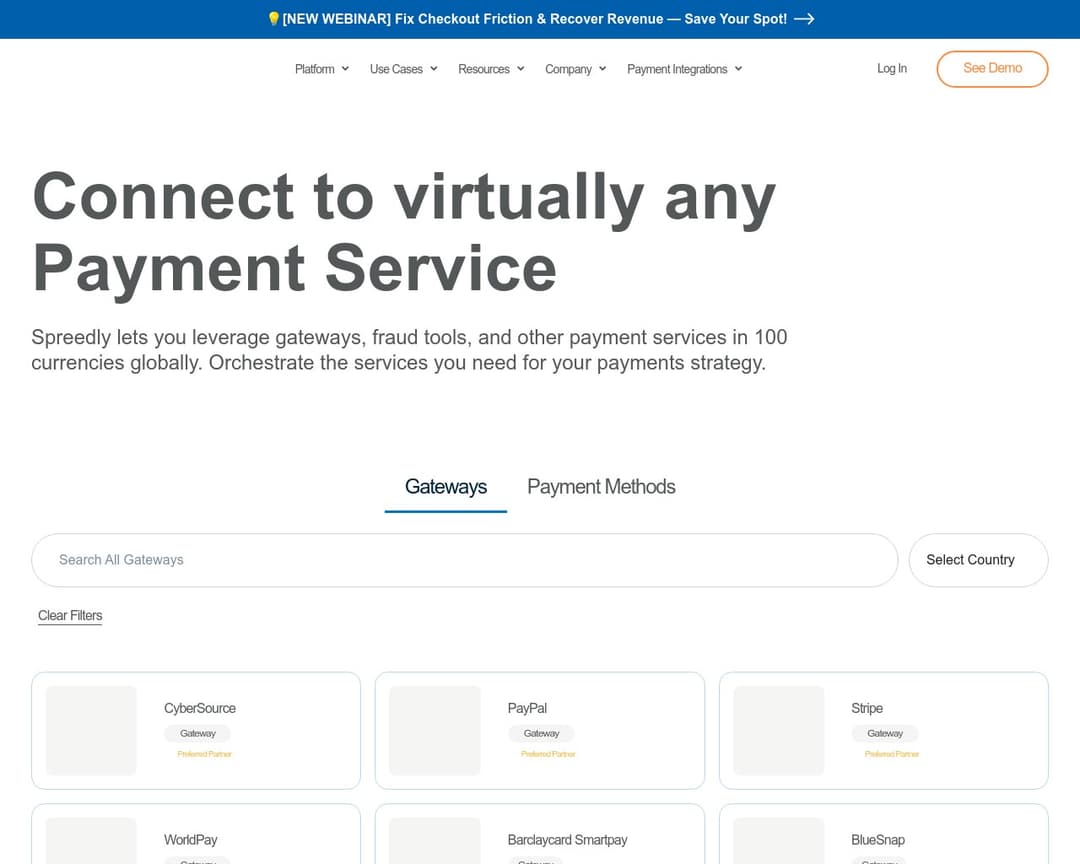1080x864 pixels.
Task: Click the 'Connect to virtually any Payment Service' heading
Action: tap(404, 232)
